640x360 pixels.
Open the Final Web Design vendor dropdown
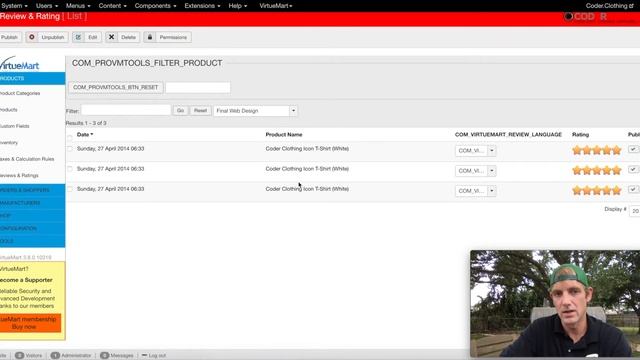click(255, 111)
